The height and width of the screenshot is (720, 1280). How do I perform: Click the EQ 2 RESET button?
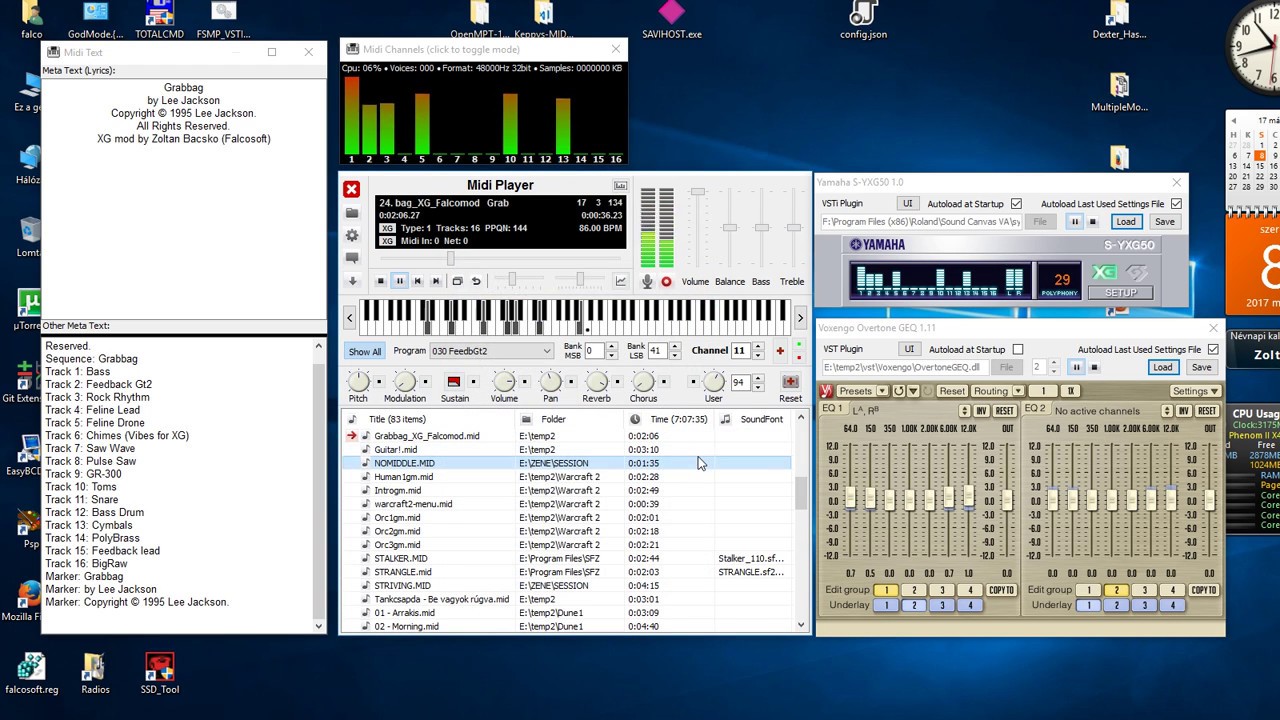(1207, 411)
